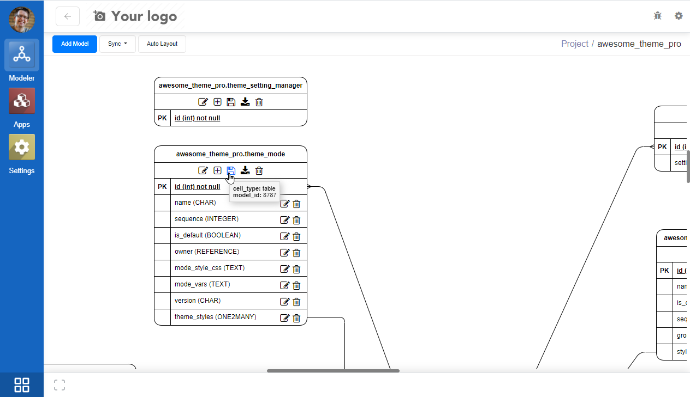This screenshot has height=397, width=690.
Task: Delete the theme_mode table via trash icon
Action: pyautogui.click(x=259, y=171)
